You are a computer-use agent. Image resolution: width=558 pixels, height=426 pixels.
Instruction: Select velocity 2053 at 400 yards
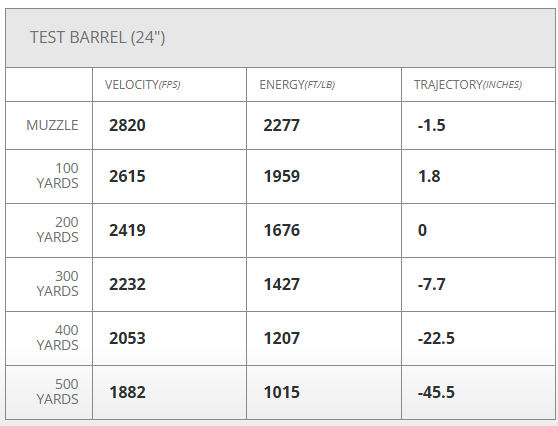127,338
